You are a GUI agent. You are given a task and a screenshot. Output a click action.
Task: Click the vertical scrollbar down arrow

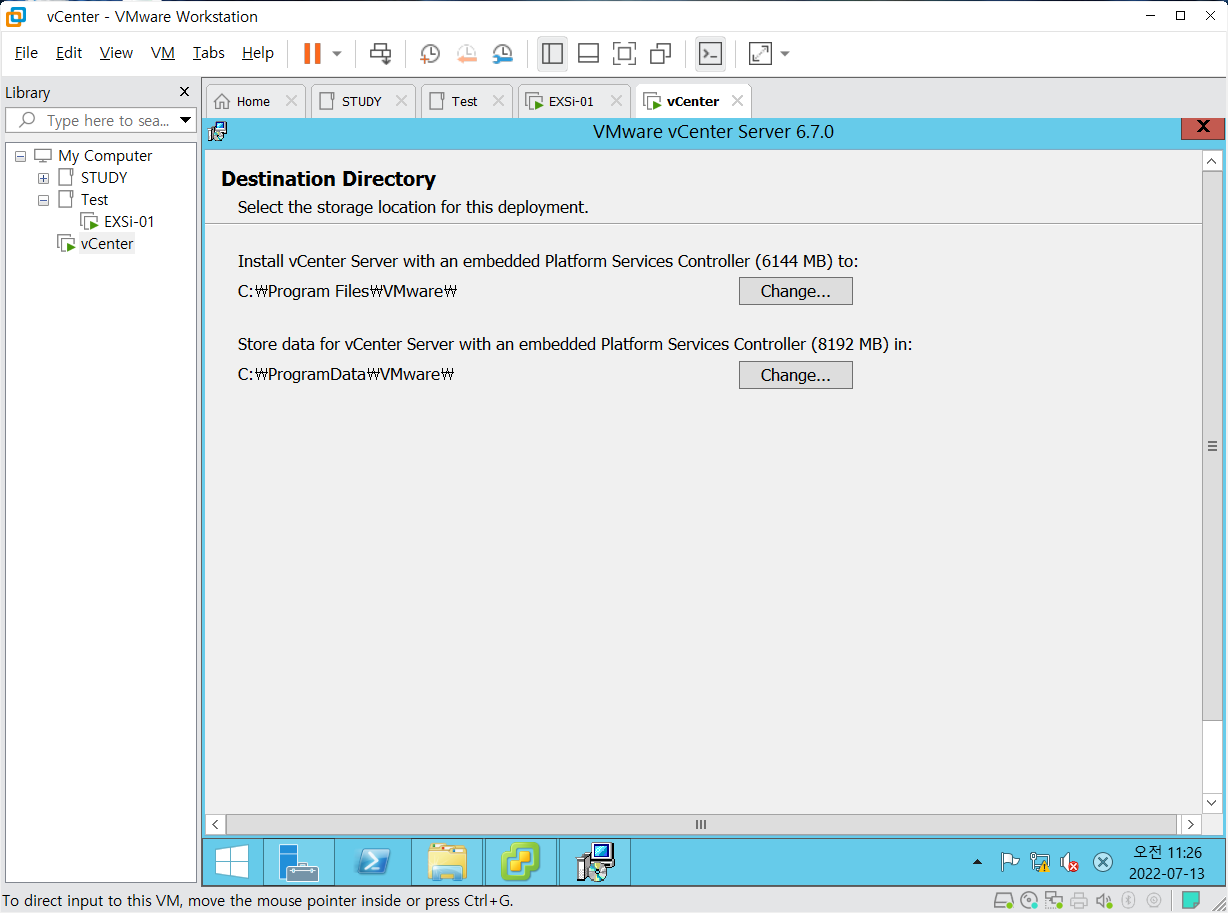coord(1212,802)
